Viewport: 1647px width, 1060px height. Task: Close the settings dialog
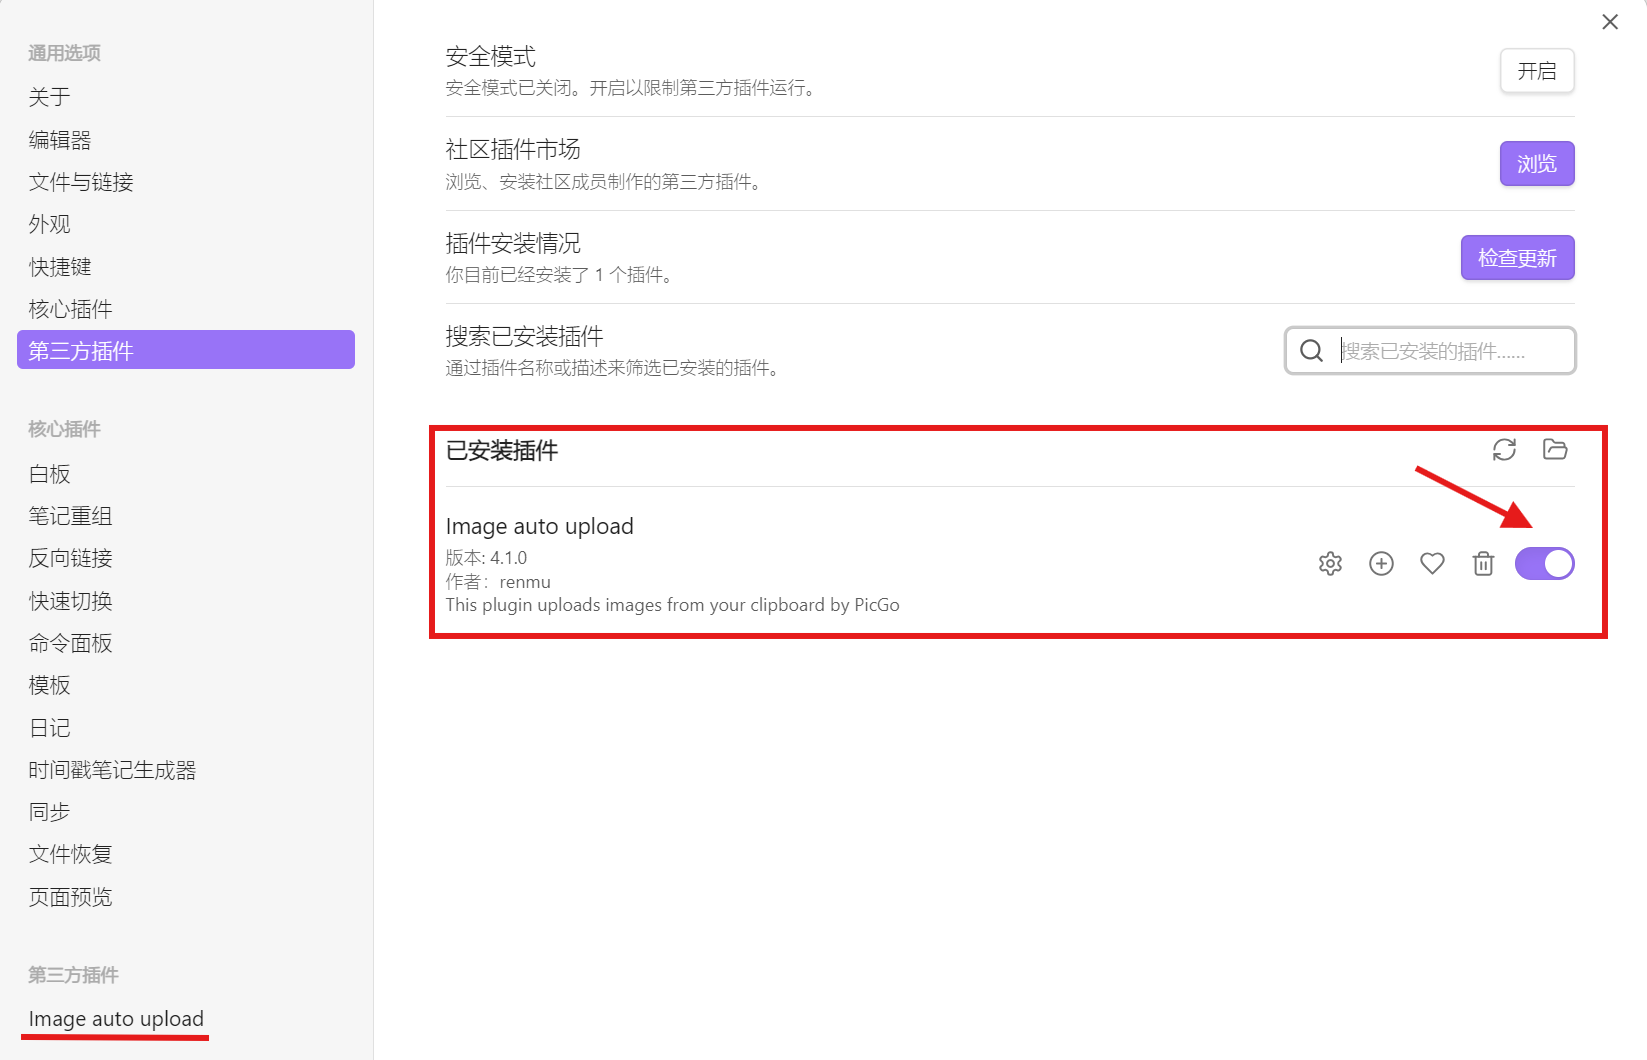(1610, 22)
